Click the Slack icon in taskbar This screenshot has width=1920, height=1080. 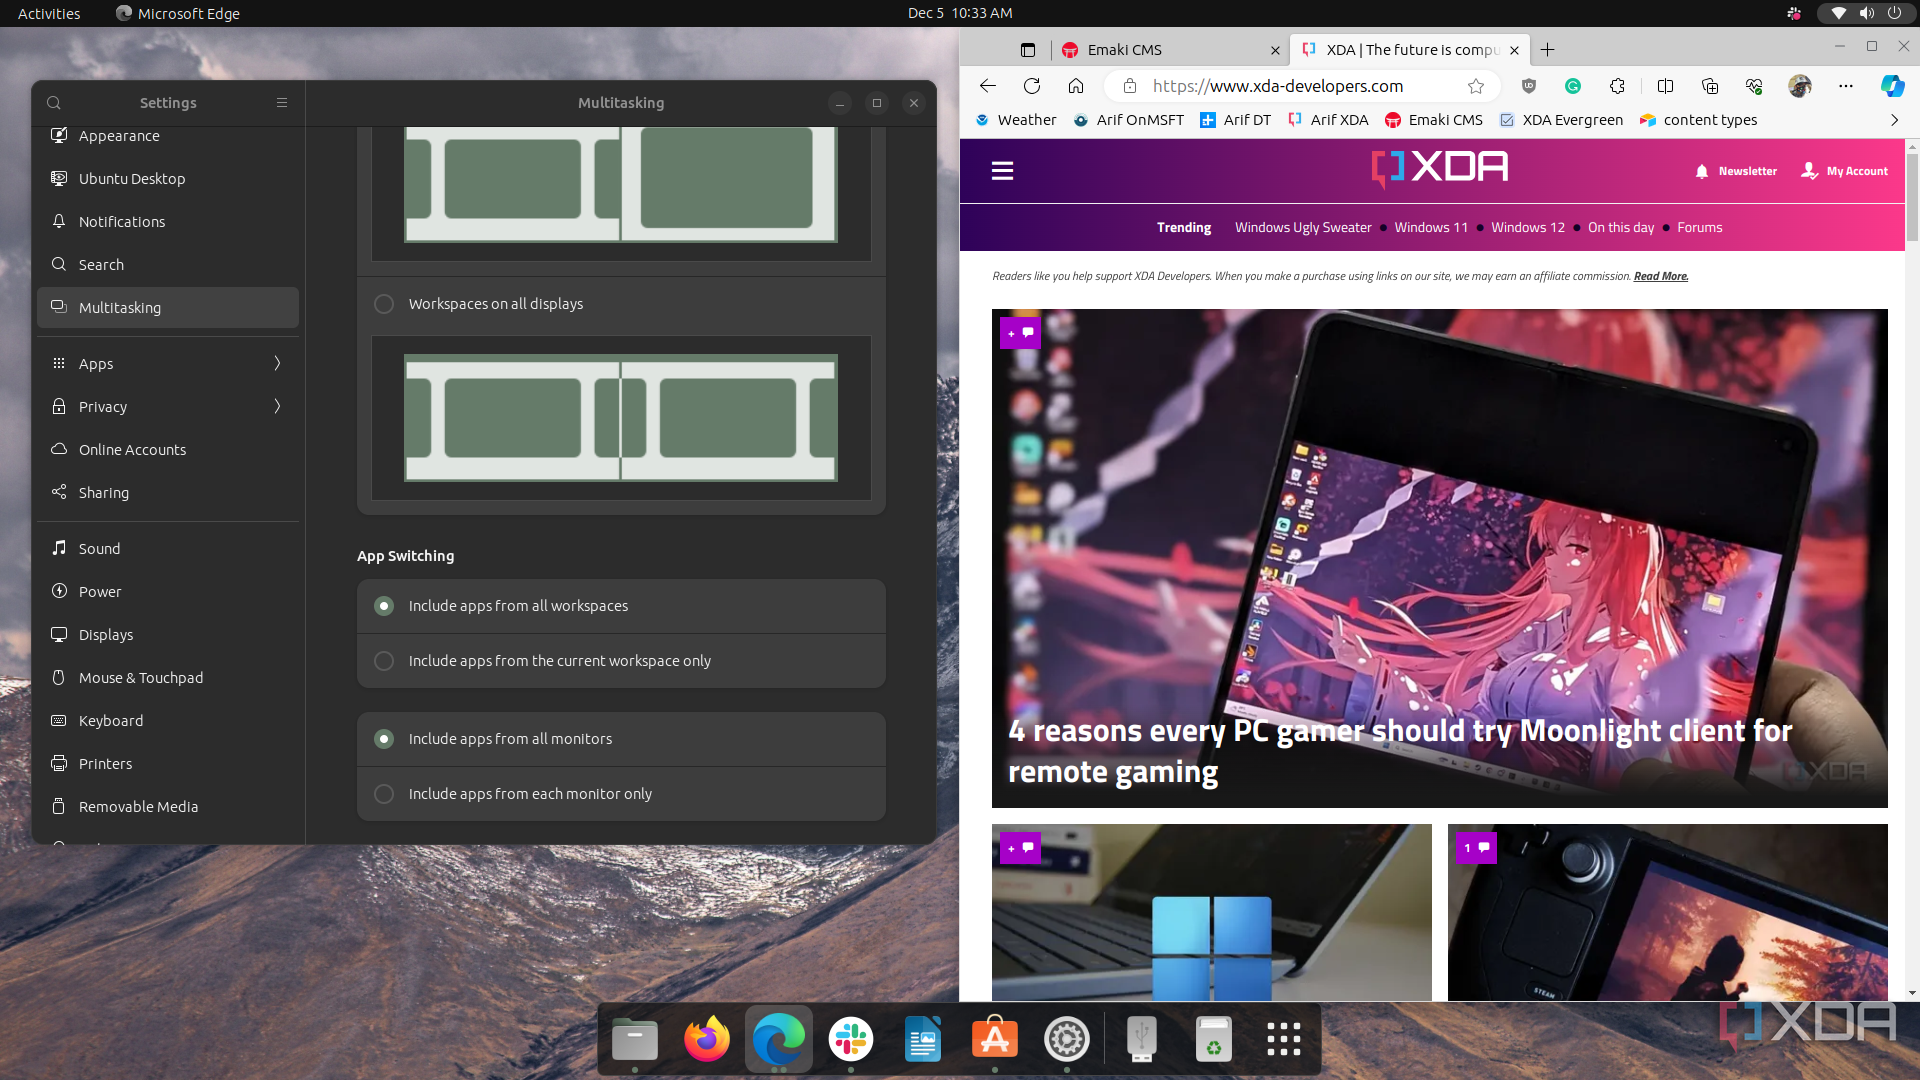coord(851,1039)
